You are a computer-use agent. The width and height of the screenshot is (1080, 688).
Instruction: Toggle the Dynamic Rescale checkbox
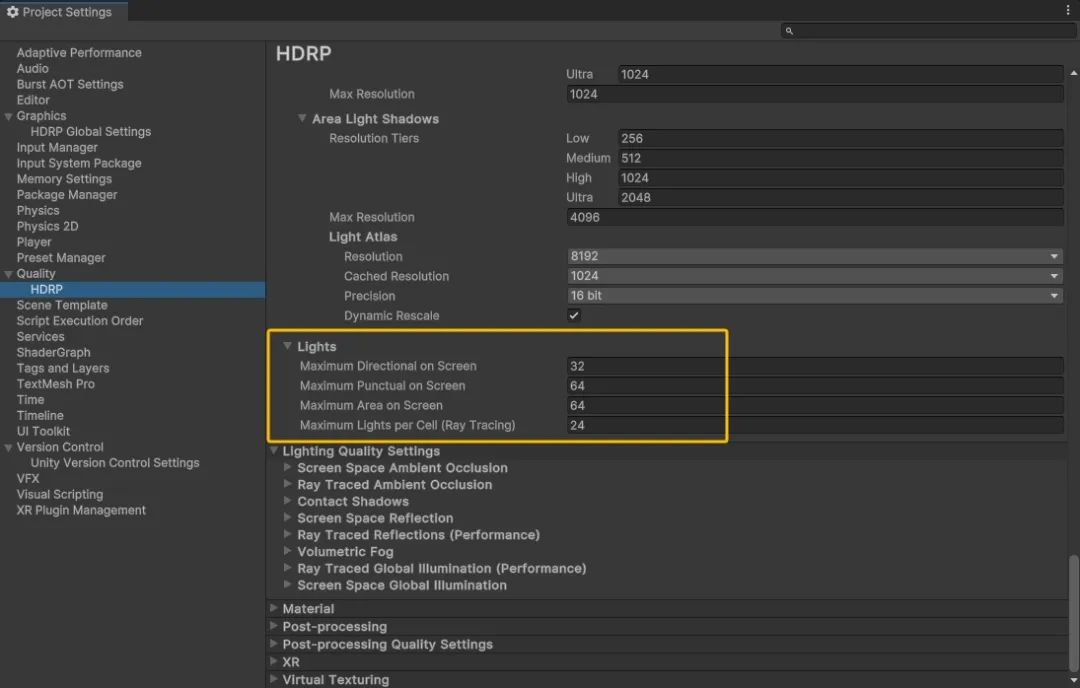click(x=574, y=315)
